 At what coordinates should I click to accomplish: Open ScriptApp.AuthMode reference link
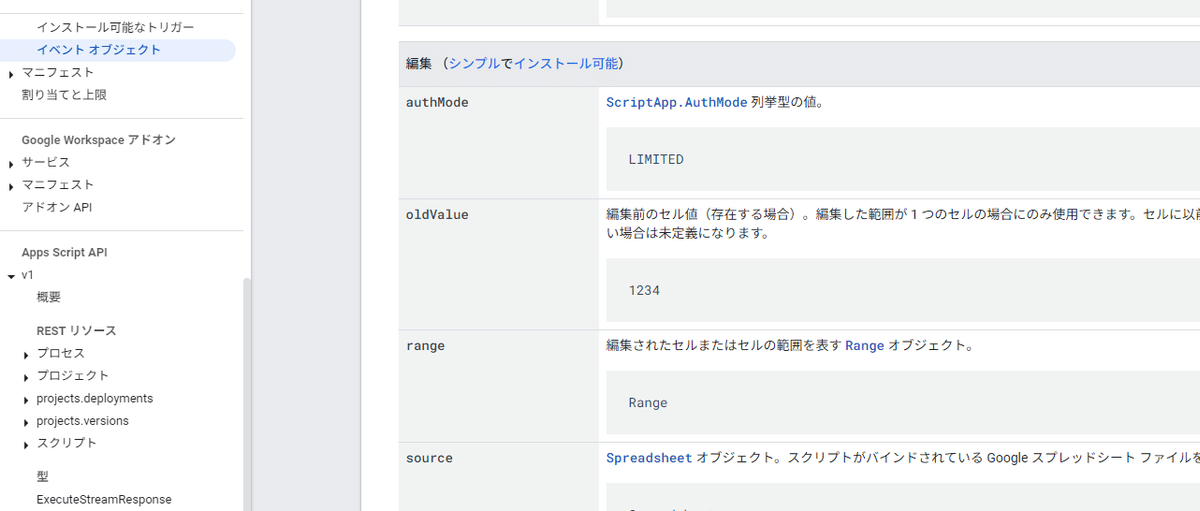677,102
